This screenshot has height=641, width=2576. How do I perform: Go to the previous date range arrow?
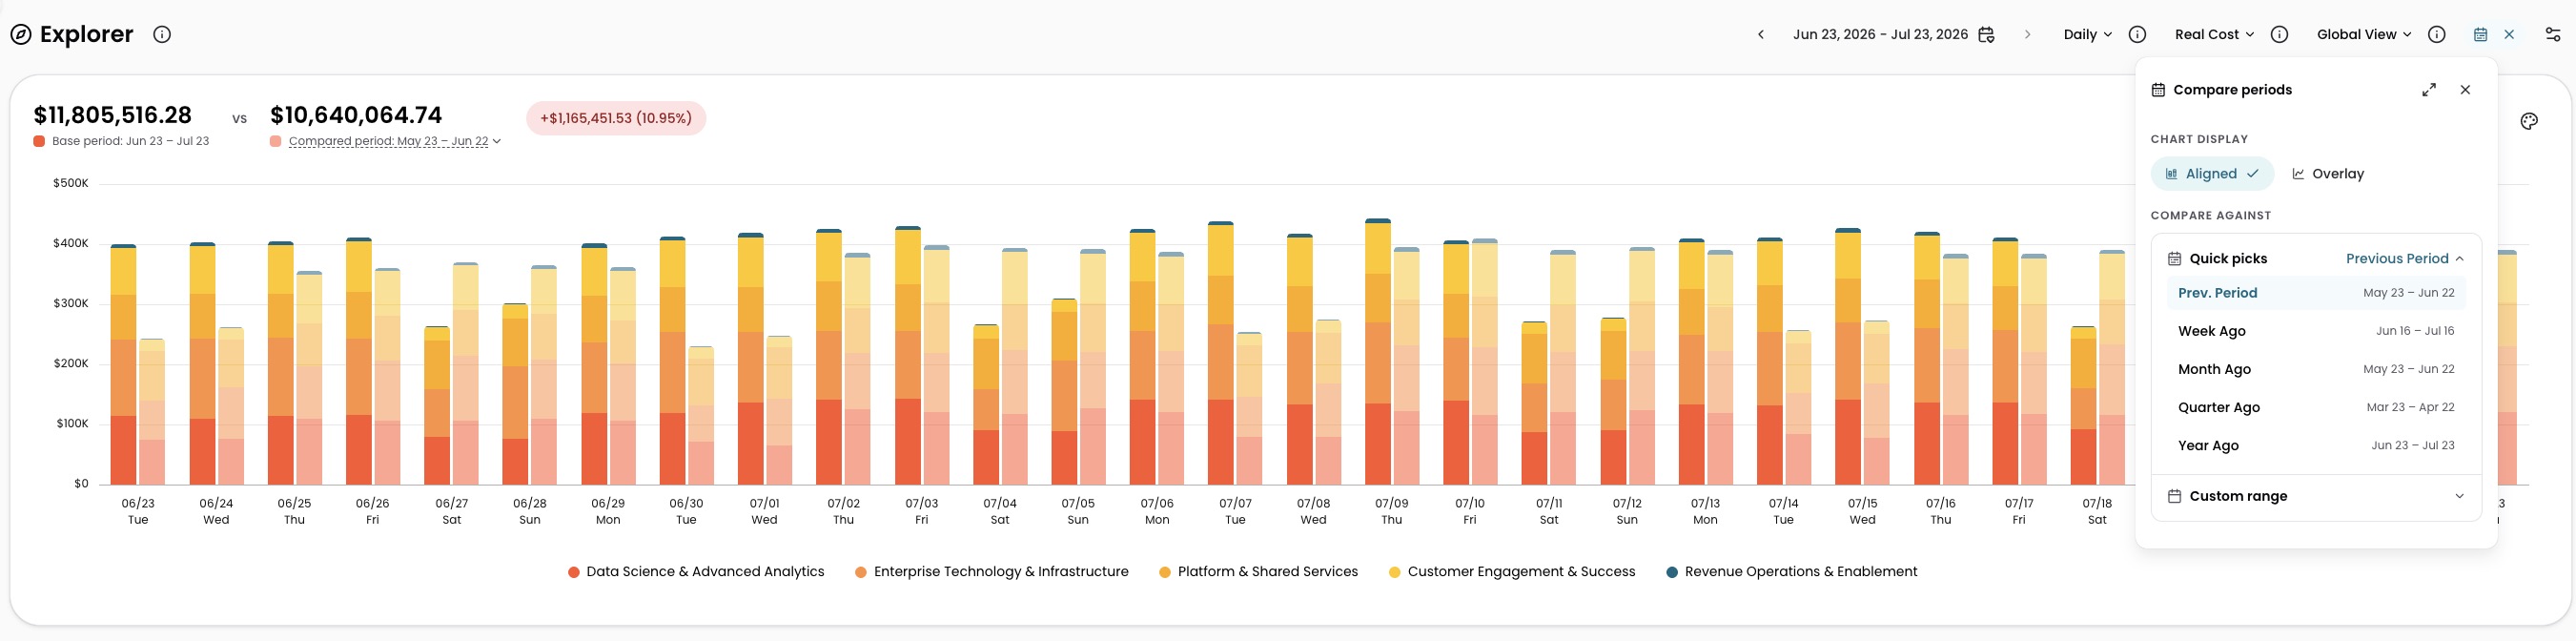tap(1761, 35)
